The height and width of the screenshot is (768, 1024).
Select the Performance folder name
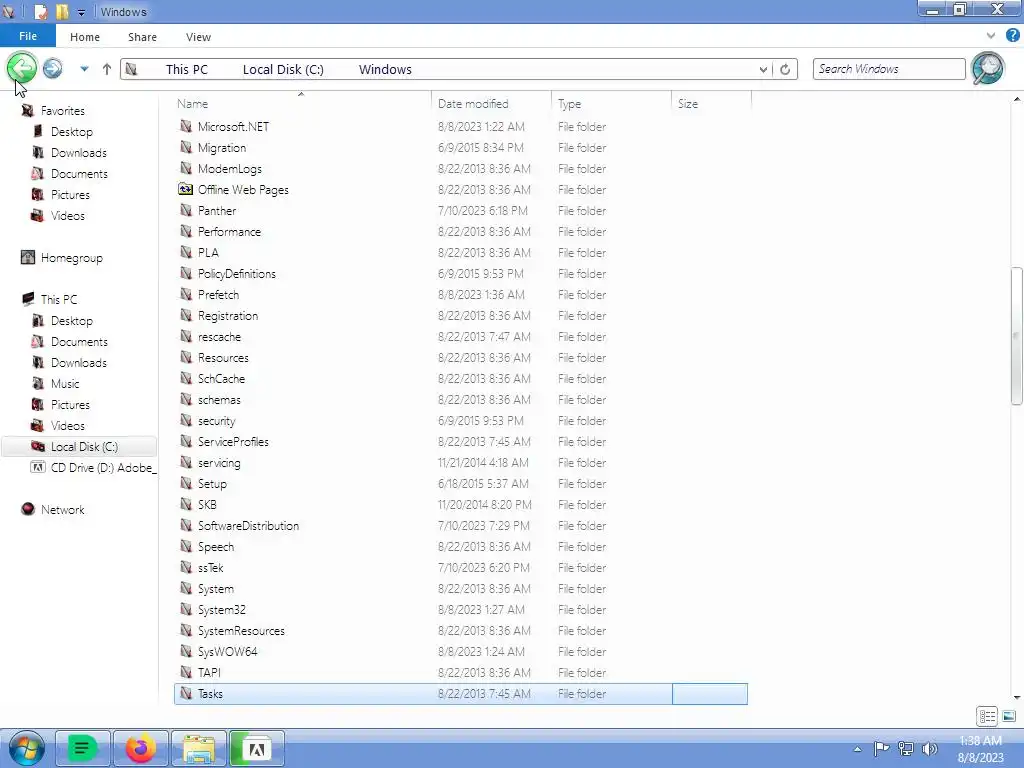pyautogui.click(x=229, y=232)
